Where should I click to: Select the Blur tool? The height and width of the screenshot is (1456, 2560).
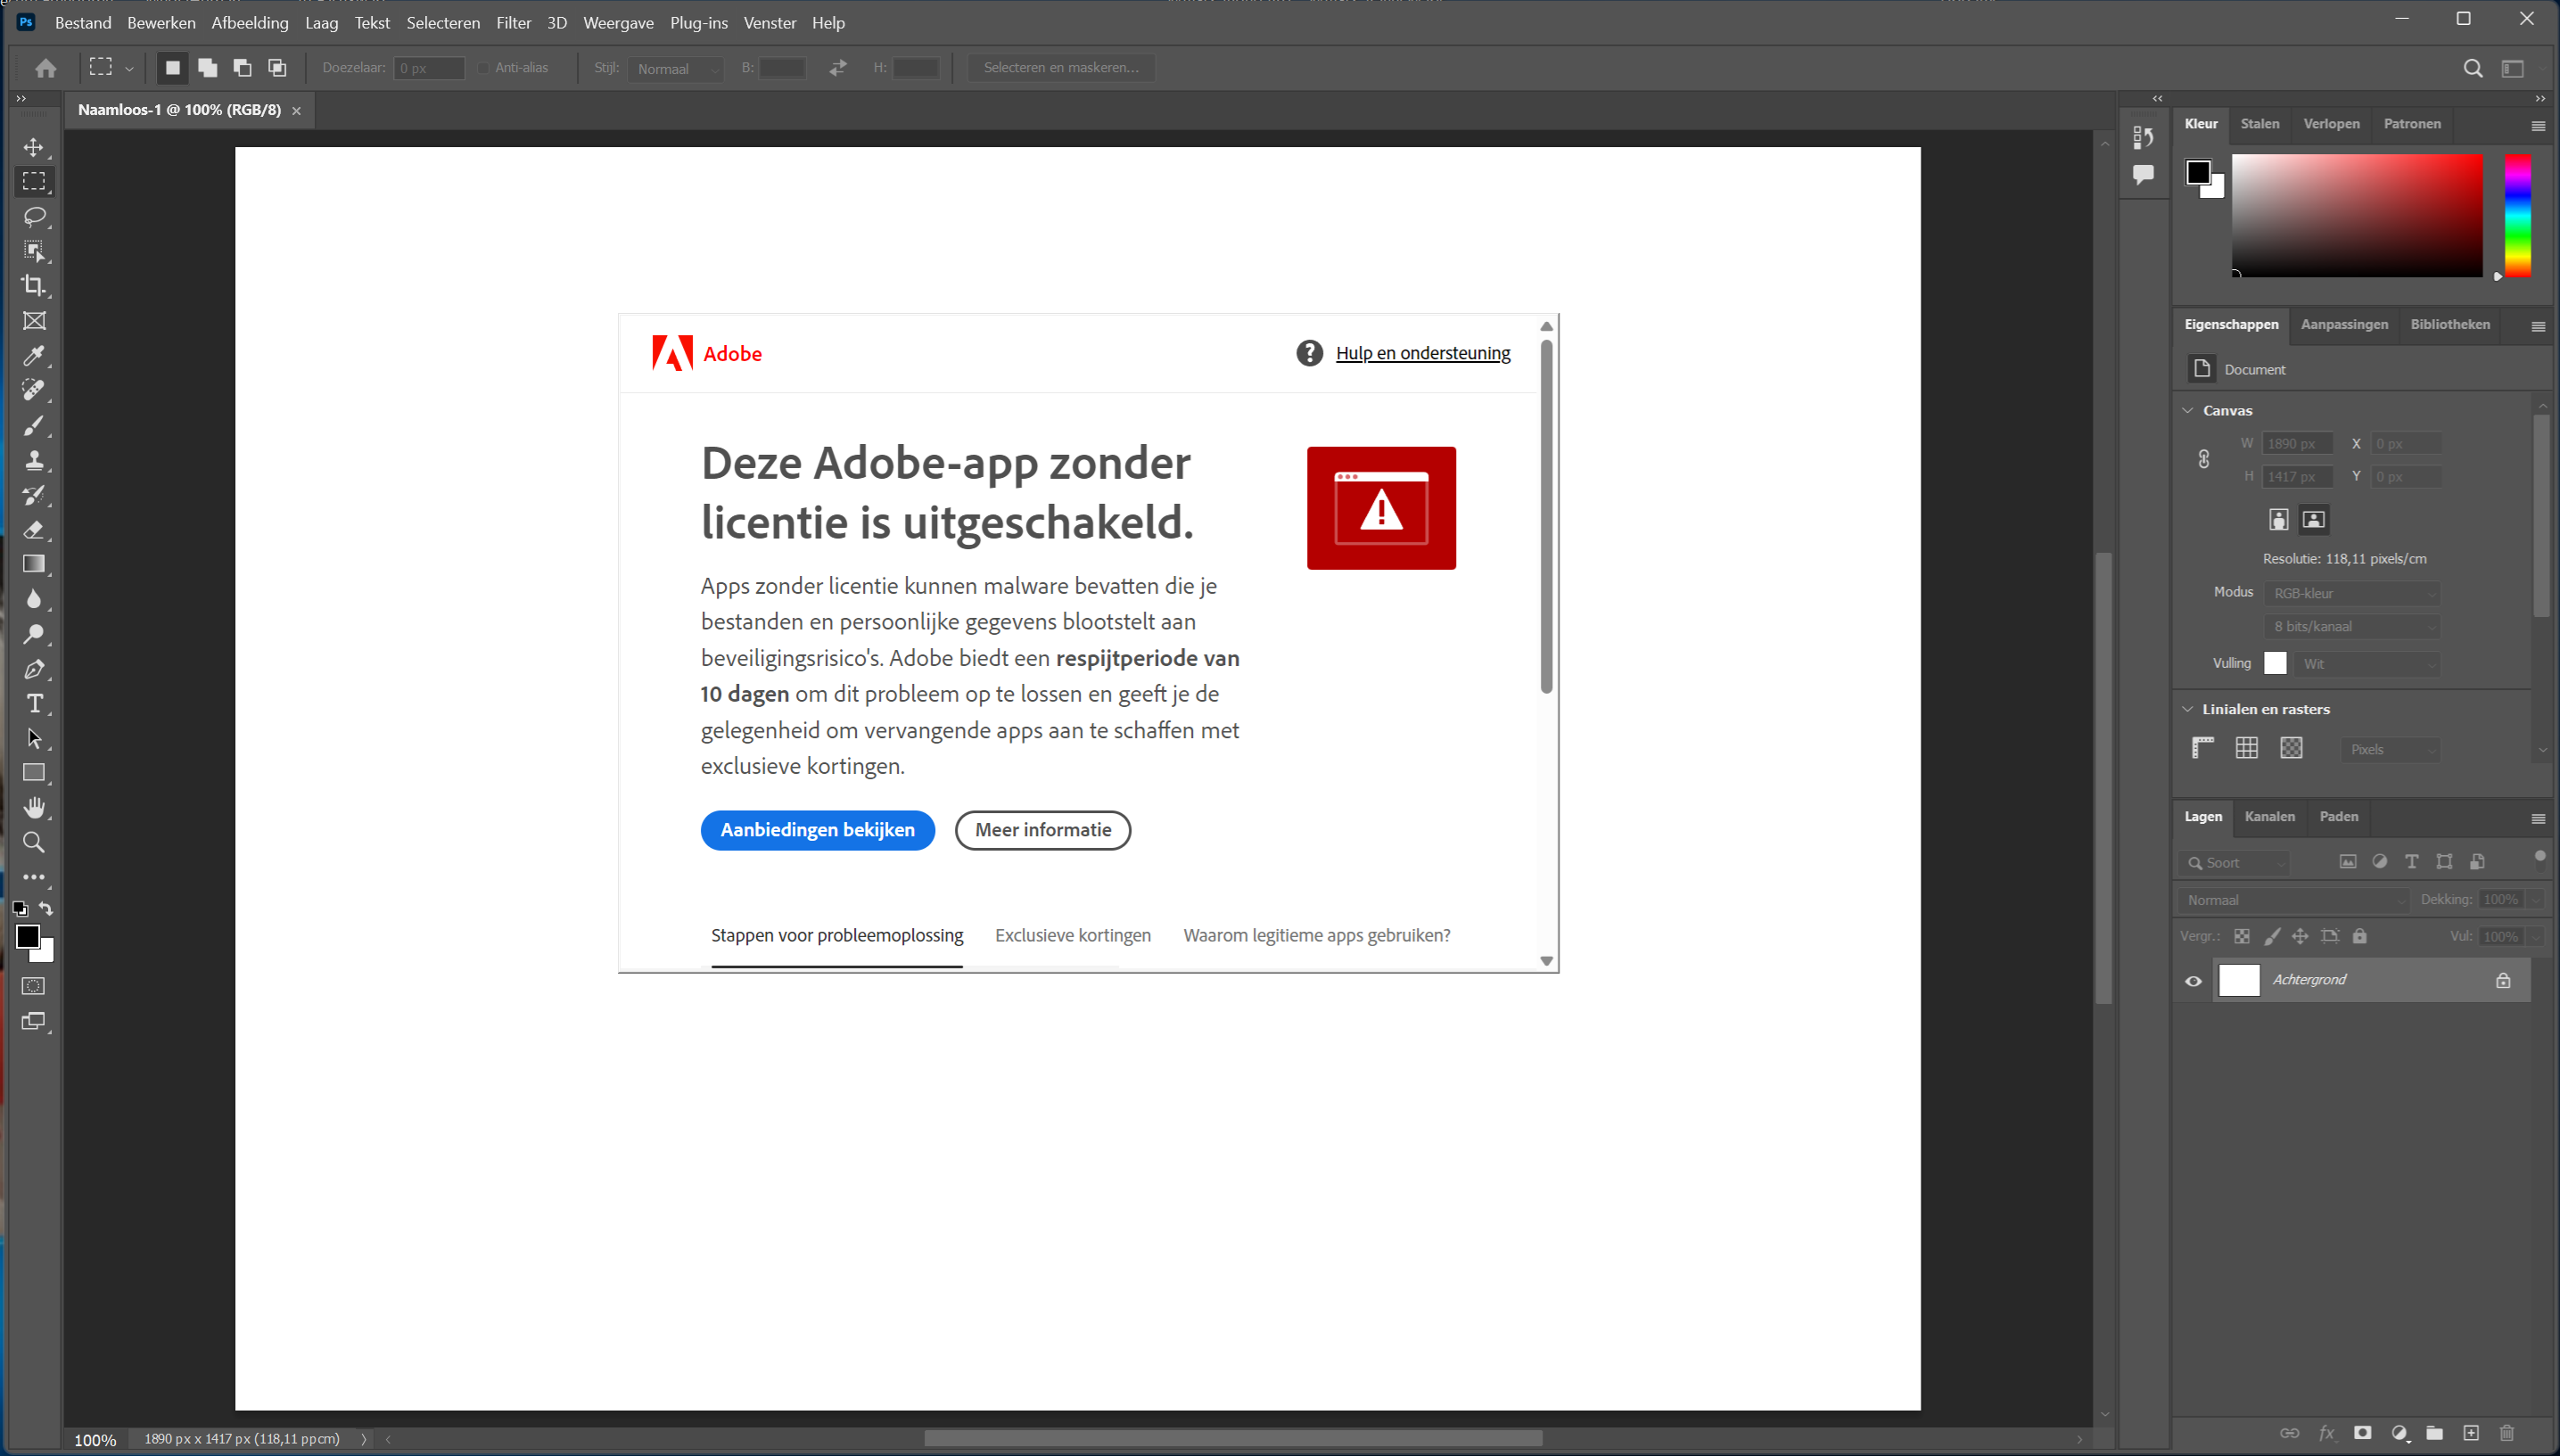(x=34, y=599)
